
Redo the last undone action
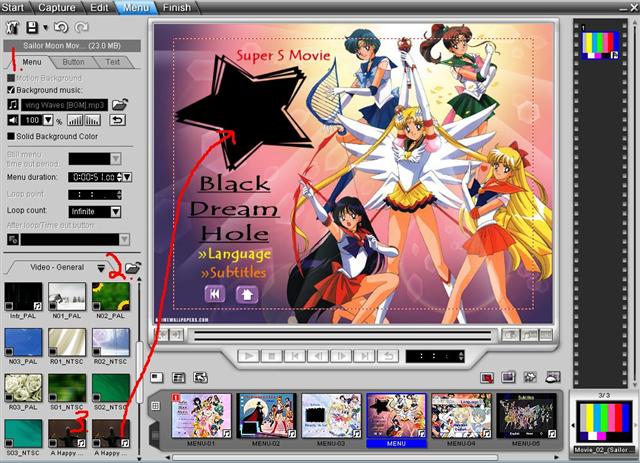[x=82, y=27]
